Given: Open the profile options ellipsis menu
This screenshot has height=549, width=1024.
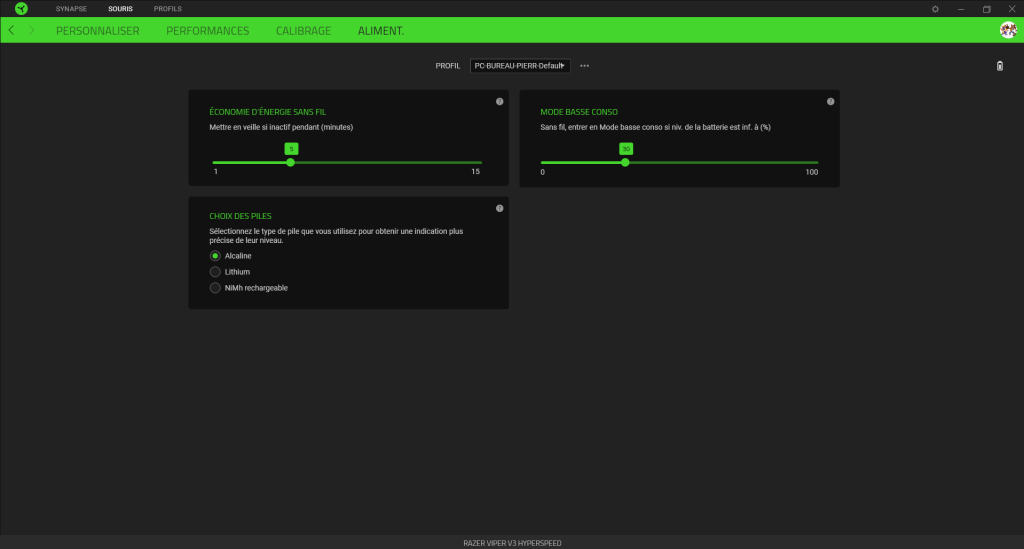Looking at the screenshot, I should point(584,66).
